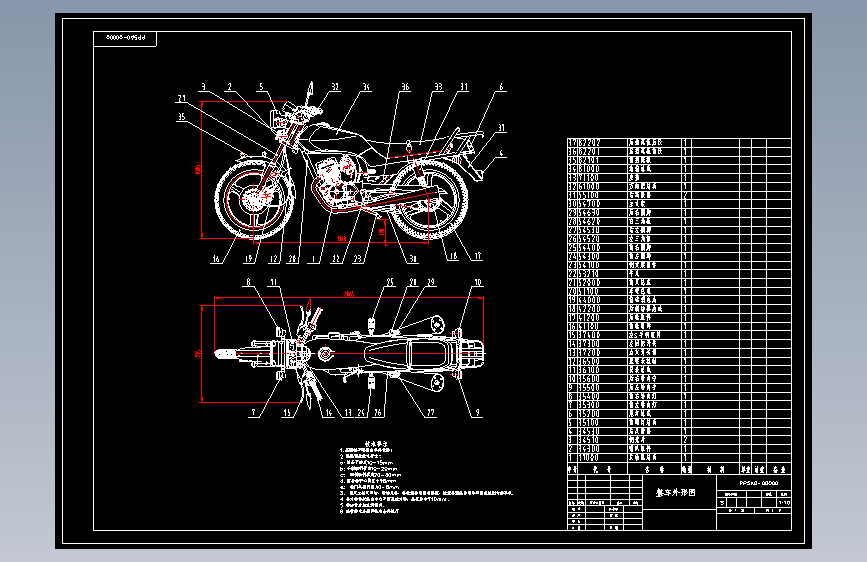Click callout 33 in the side view
Image resolution: width=867 pixels, height=562 pixels.
[x=438, y=87]
